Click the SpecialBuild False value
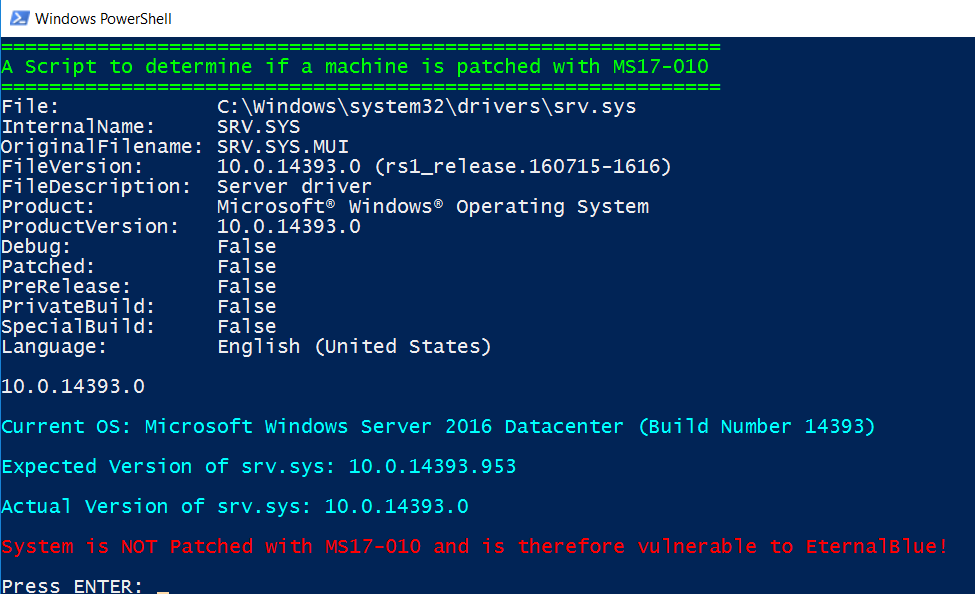This screenshot has height=594, width=975. click(247, 326)
